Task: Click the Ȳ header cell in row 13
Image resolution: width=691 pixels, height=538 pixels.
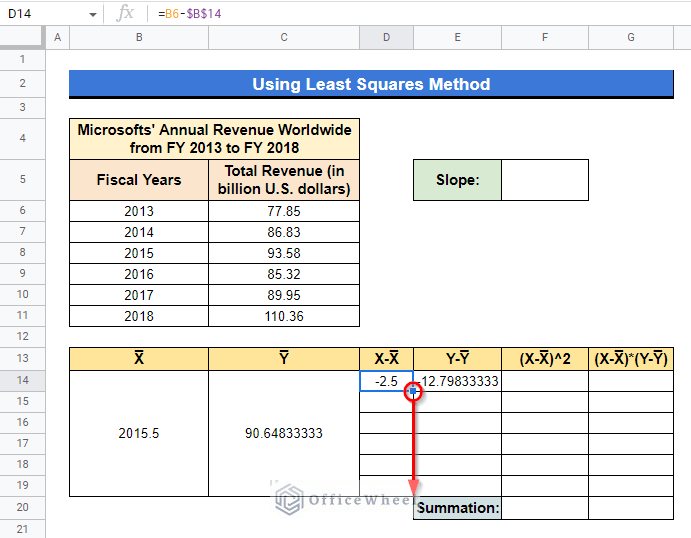Action: tap(284, 359)
